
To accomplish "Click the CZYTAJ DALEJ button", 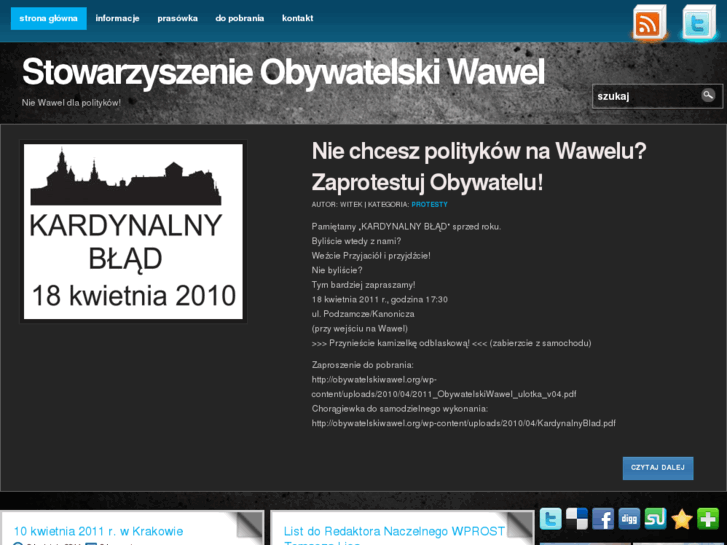I will (x=658, y=468).
